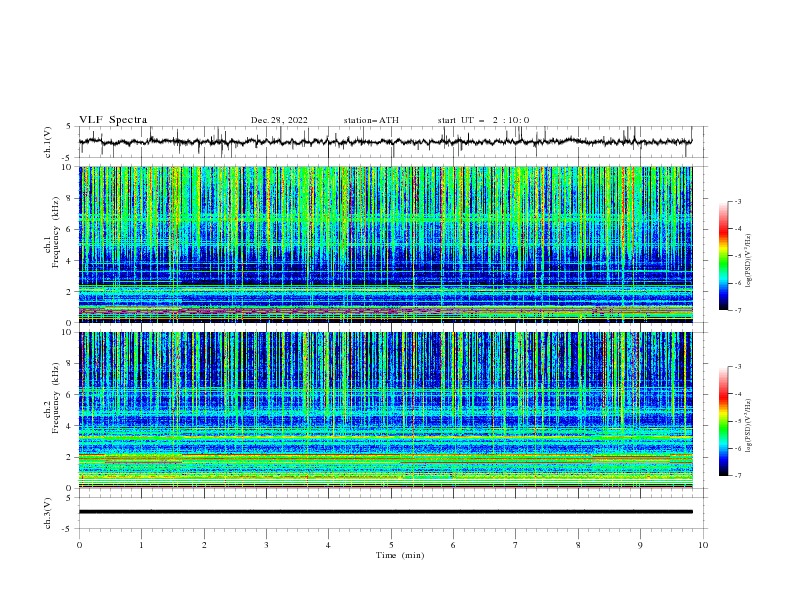Viewport: 792px width, 612px height.
Task: Click the date 'Dec. 28, 2022'
Action: pyautogui.click(x=279, y=120)
